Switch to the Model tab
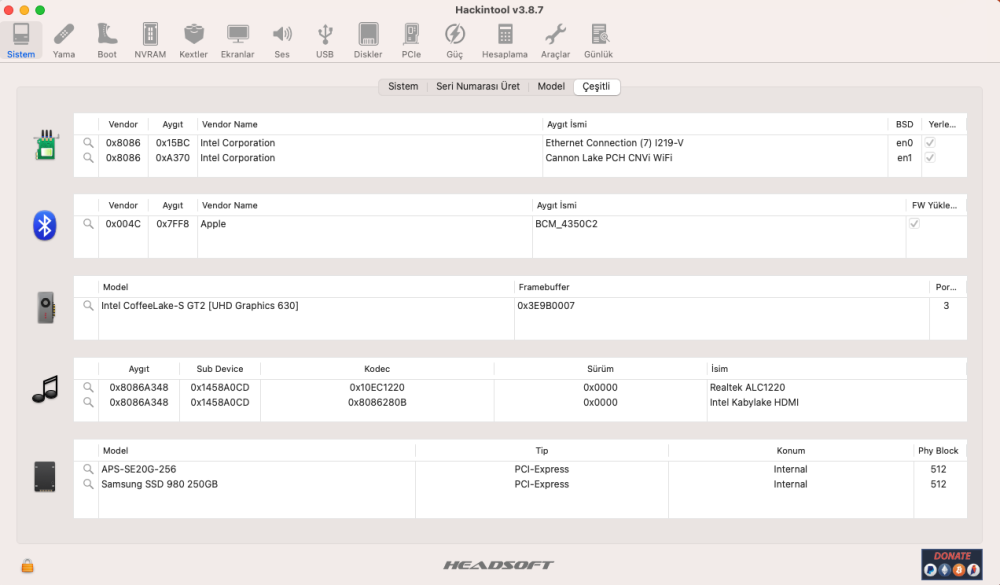1000x585 pixels. 551,86
